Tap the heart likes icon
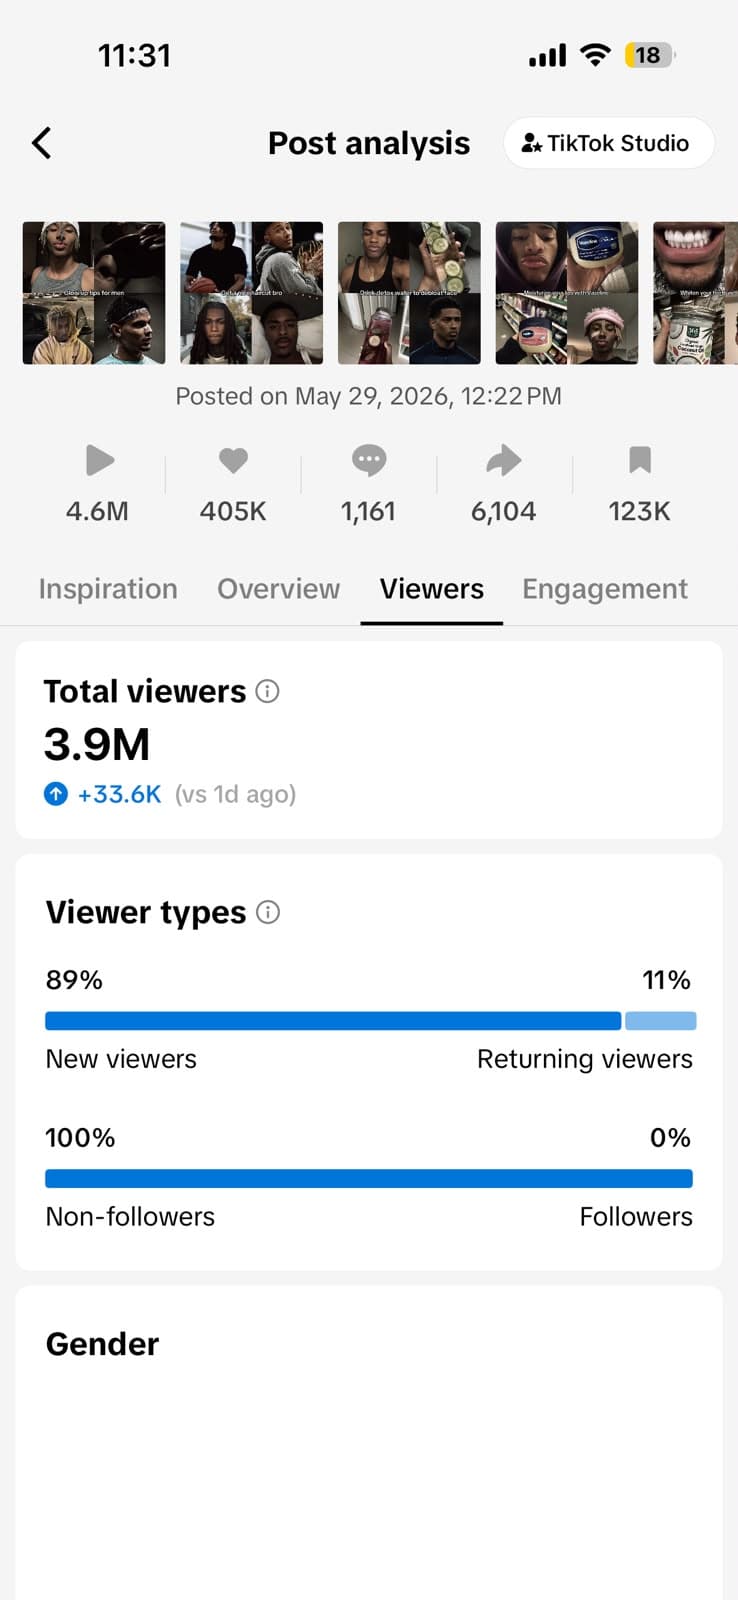738x1600 pixels. (x=233, y=460)
